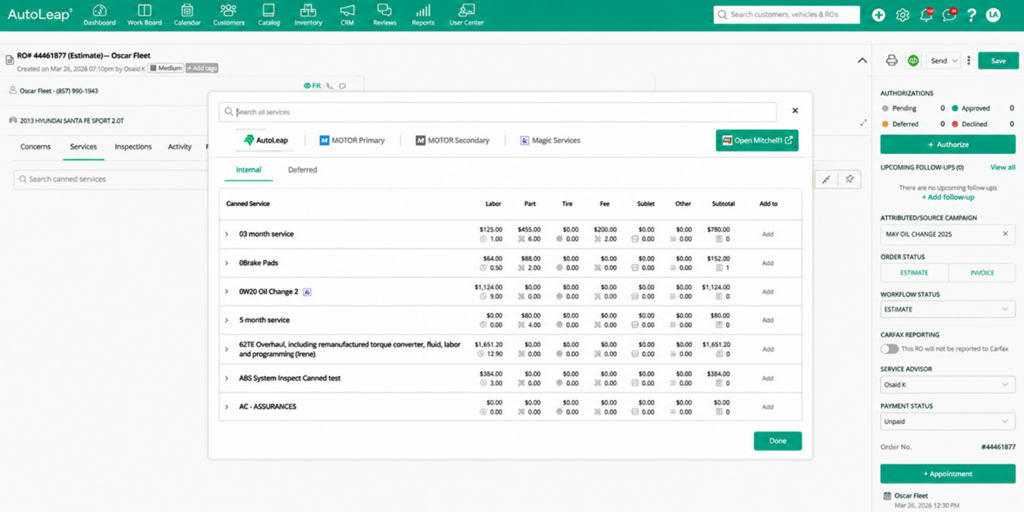Click the pin icon beside the search bar
The image size is (1024, 512).
pyautogui.click(x=849, y=179)
